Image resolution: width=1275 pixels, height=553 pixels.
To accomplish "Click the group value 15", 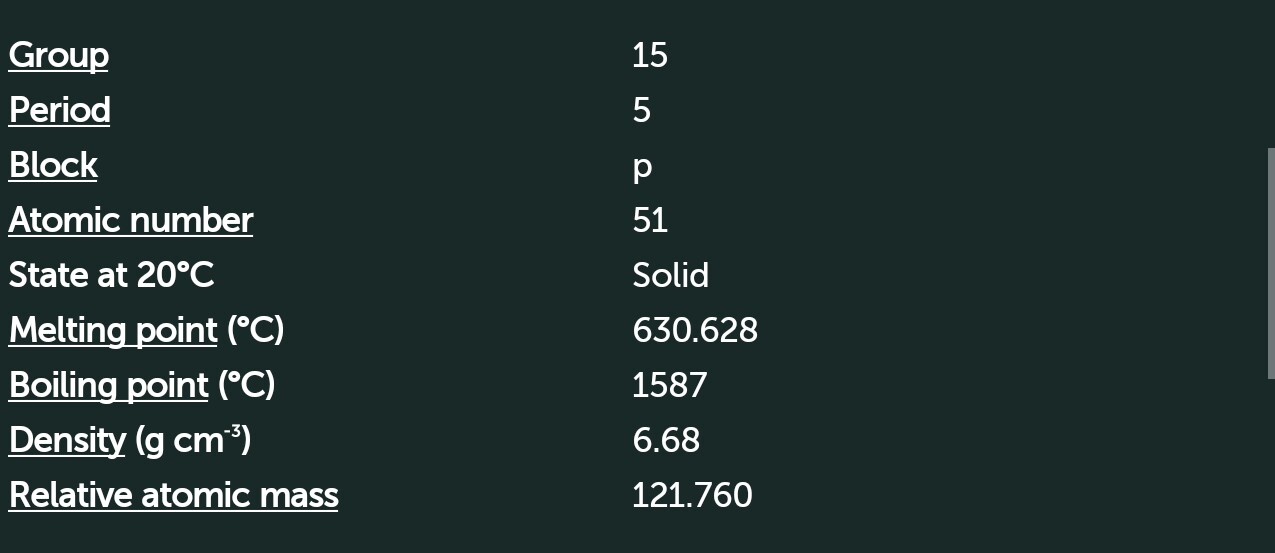I will (649, 55).
